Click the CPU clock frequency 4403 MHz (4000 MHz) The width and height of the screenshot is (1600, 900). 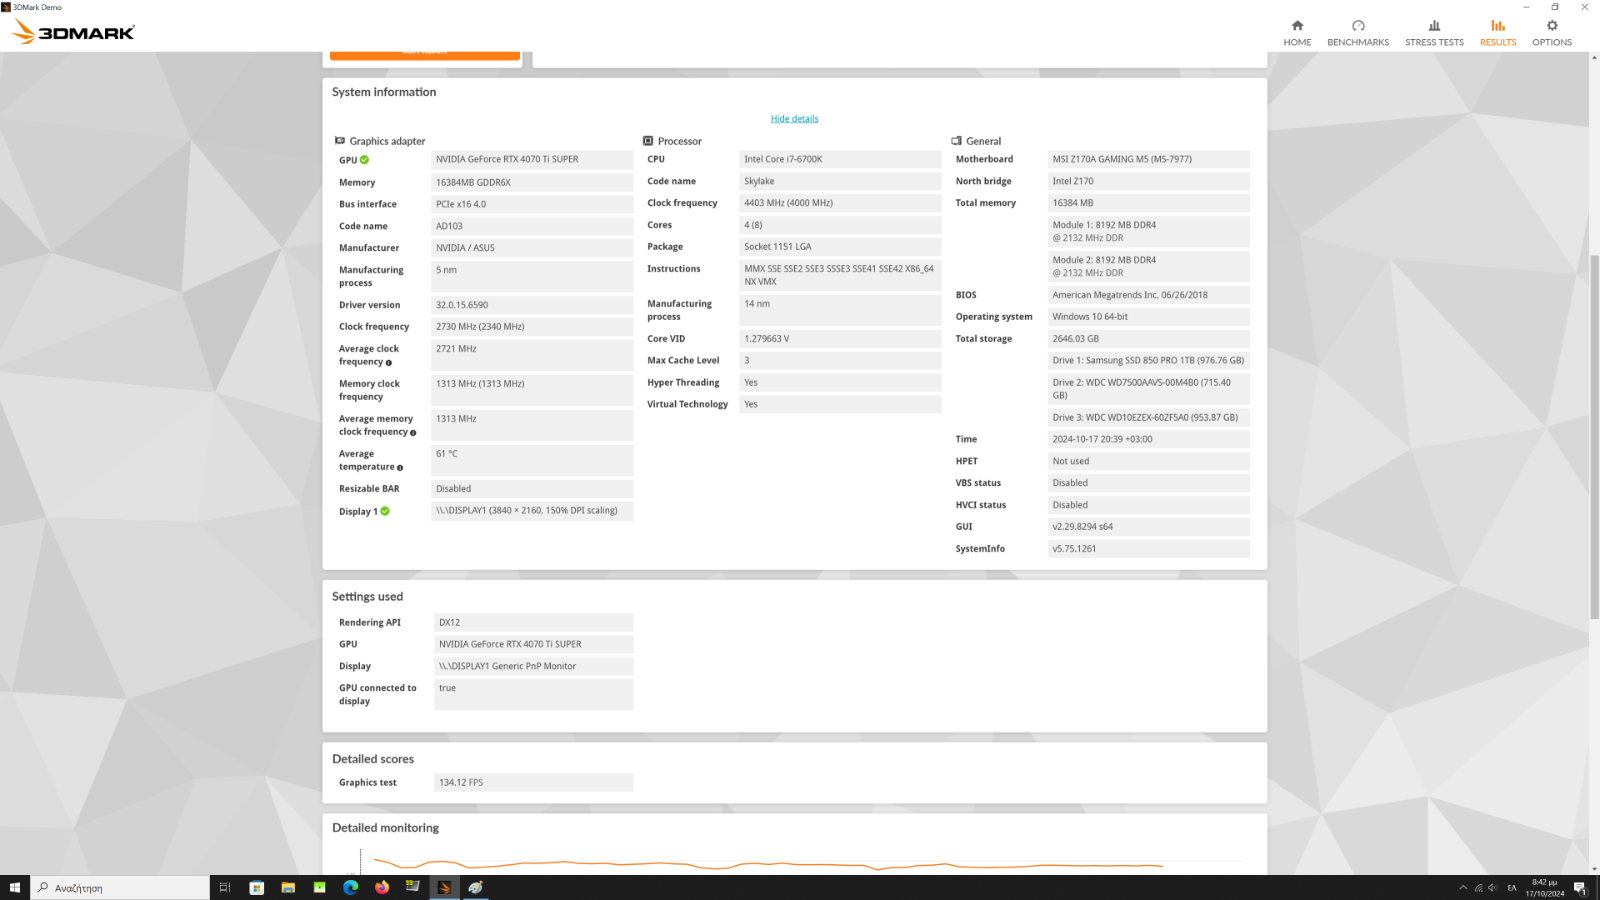840,203
